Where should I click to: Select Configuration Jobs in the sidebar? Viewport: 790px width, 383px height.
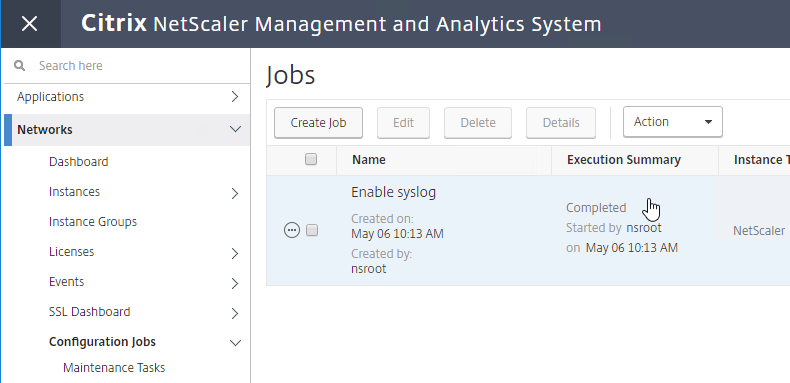click(x=102, y=342)
